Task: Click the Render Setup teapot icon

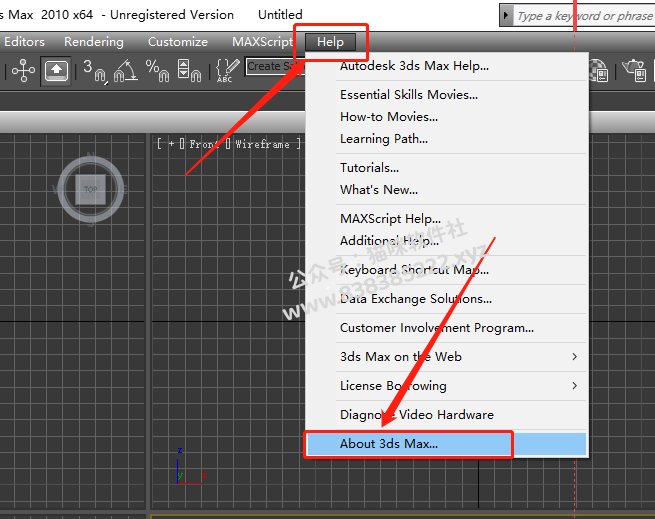Action: [x=635, y=70]
